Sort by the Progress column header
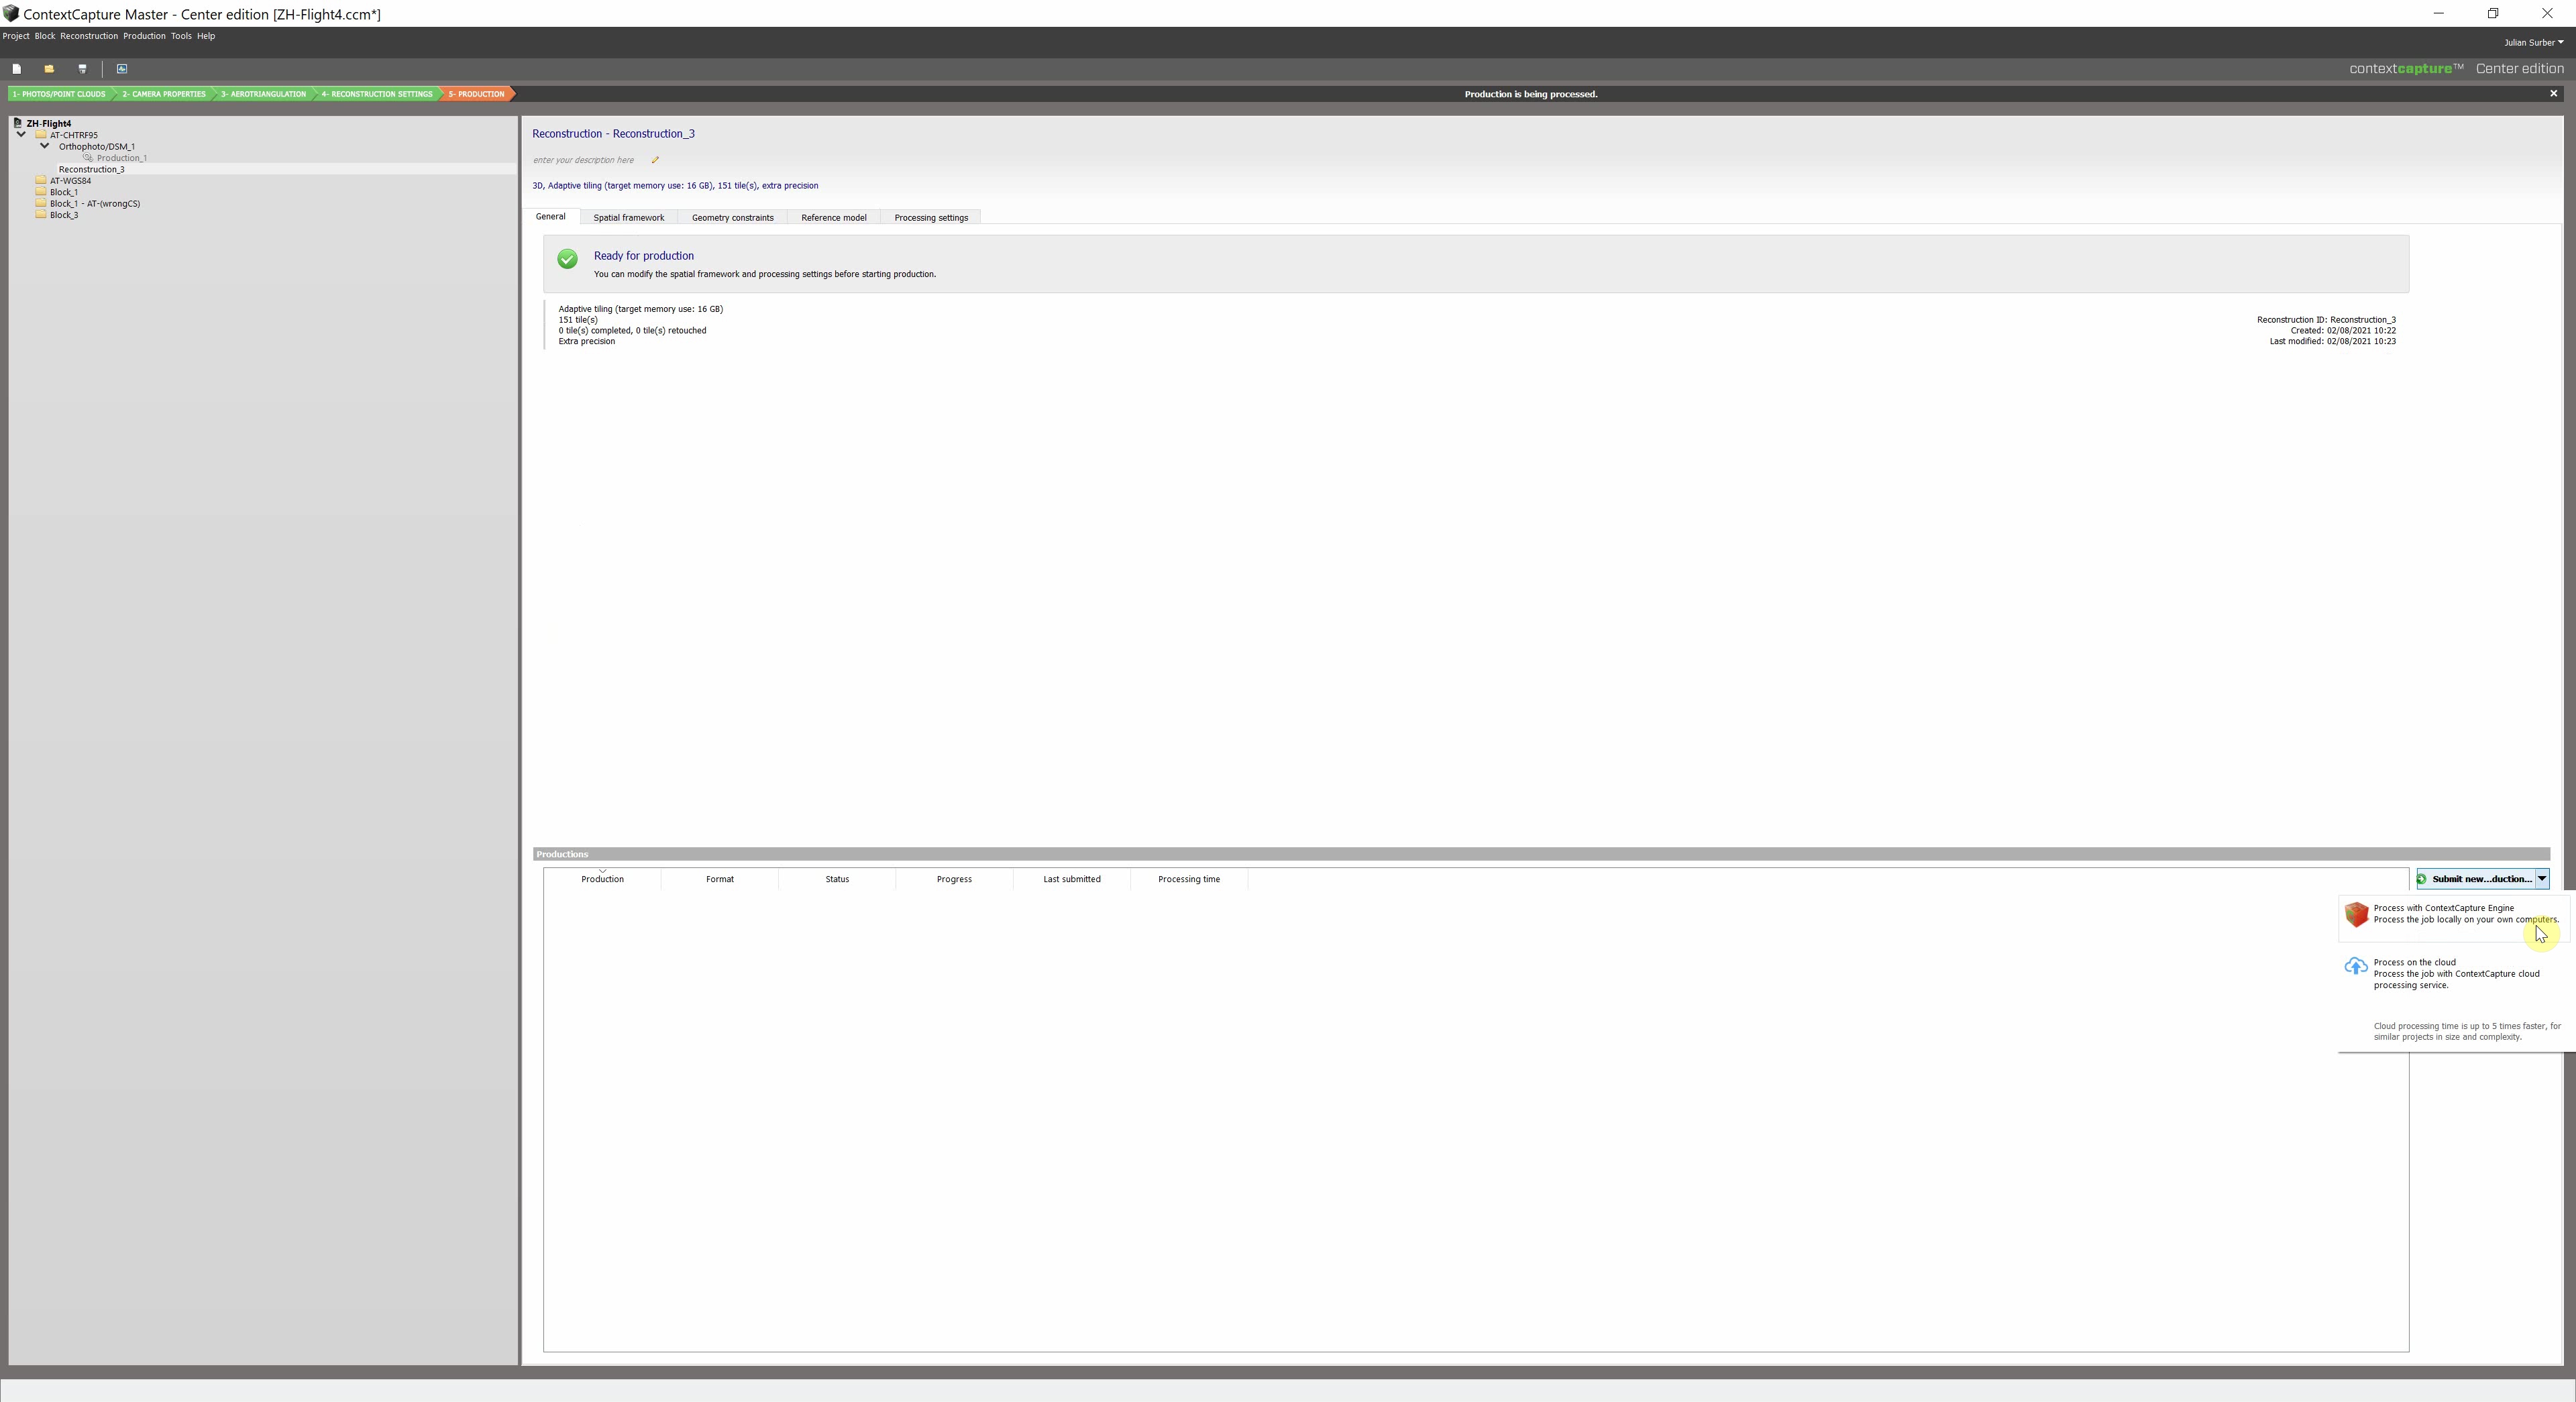 954,879
